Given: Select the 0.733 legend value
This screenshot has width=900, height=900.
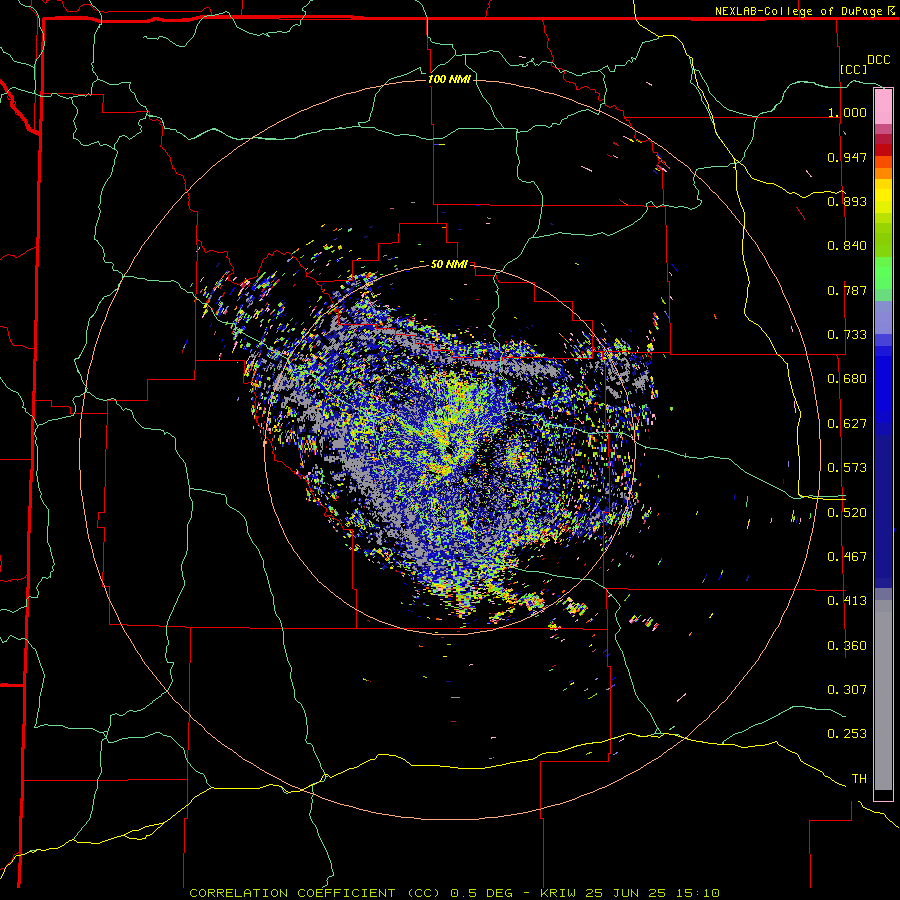Looking at the screenshot, I should [847, 335].
